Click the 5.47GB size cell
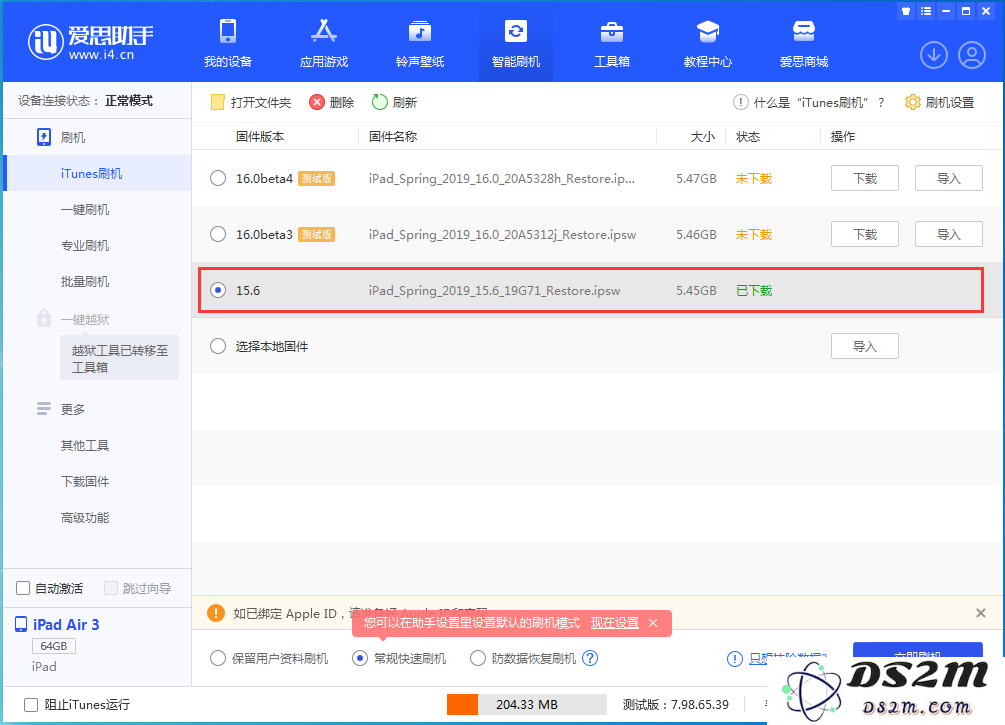1005x725 pixels. (696, 178)
